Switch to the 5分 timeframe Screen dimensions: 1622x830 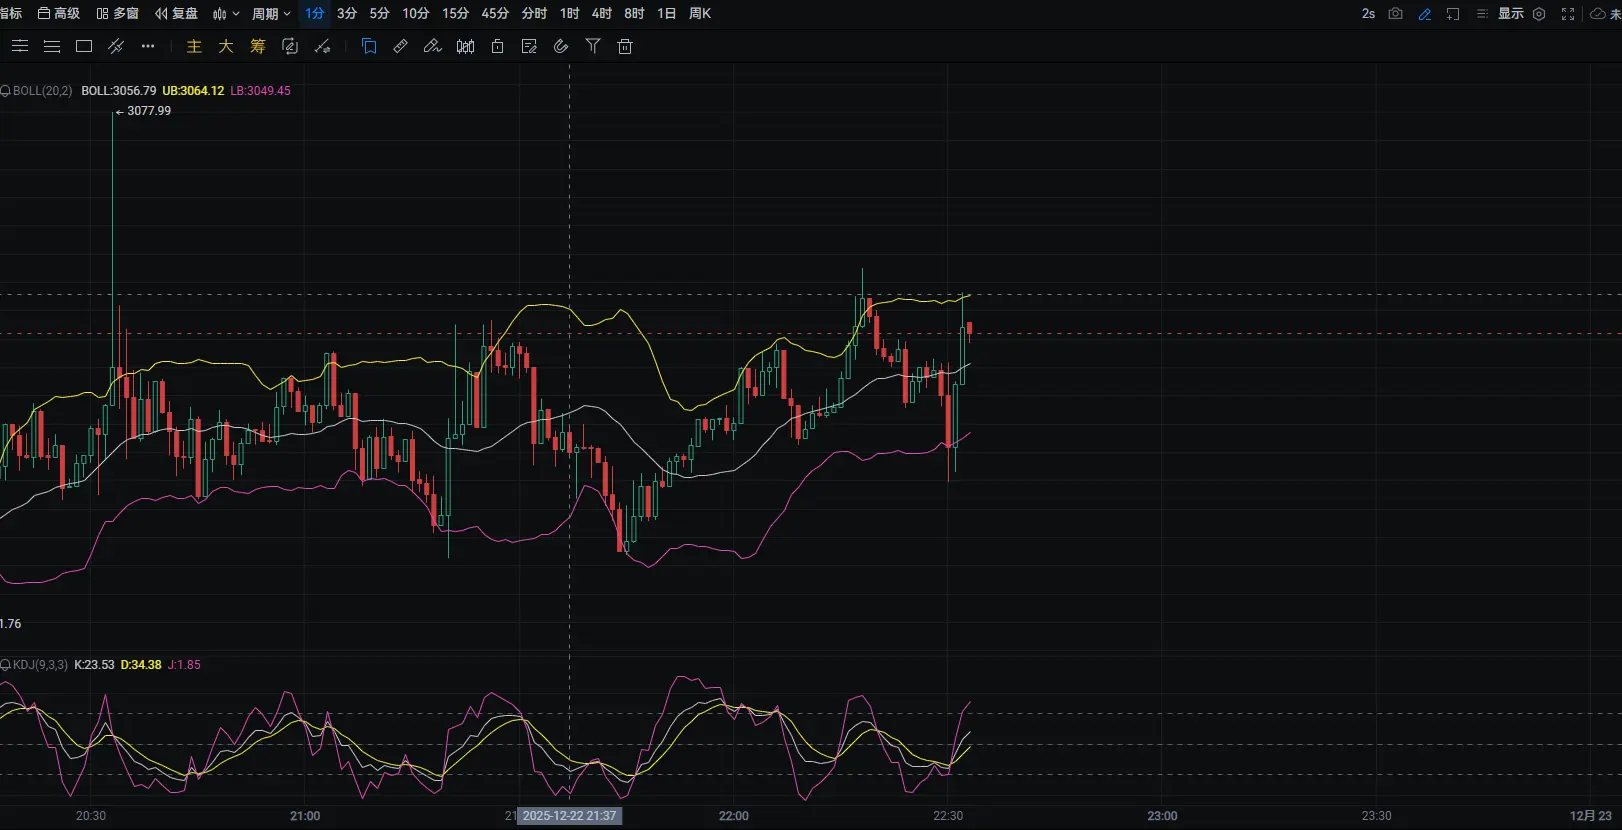click(379, 14)
